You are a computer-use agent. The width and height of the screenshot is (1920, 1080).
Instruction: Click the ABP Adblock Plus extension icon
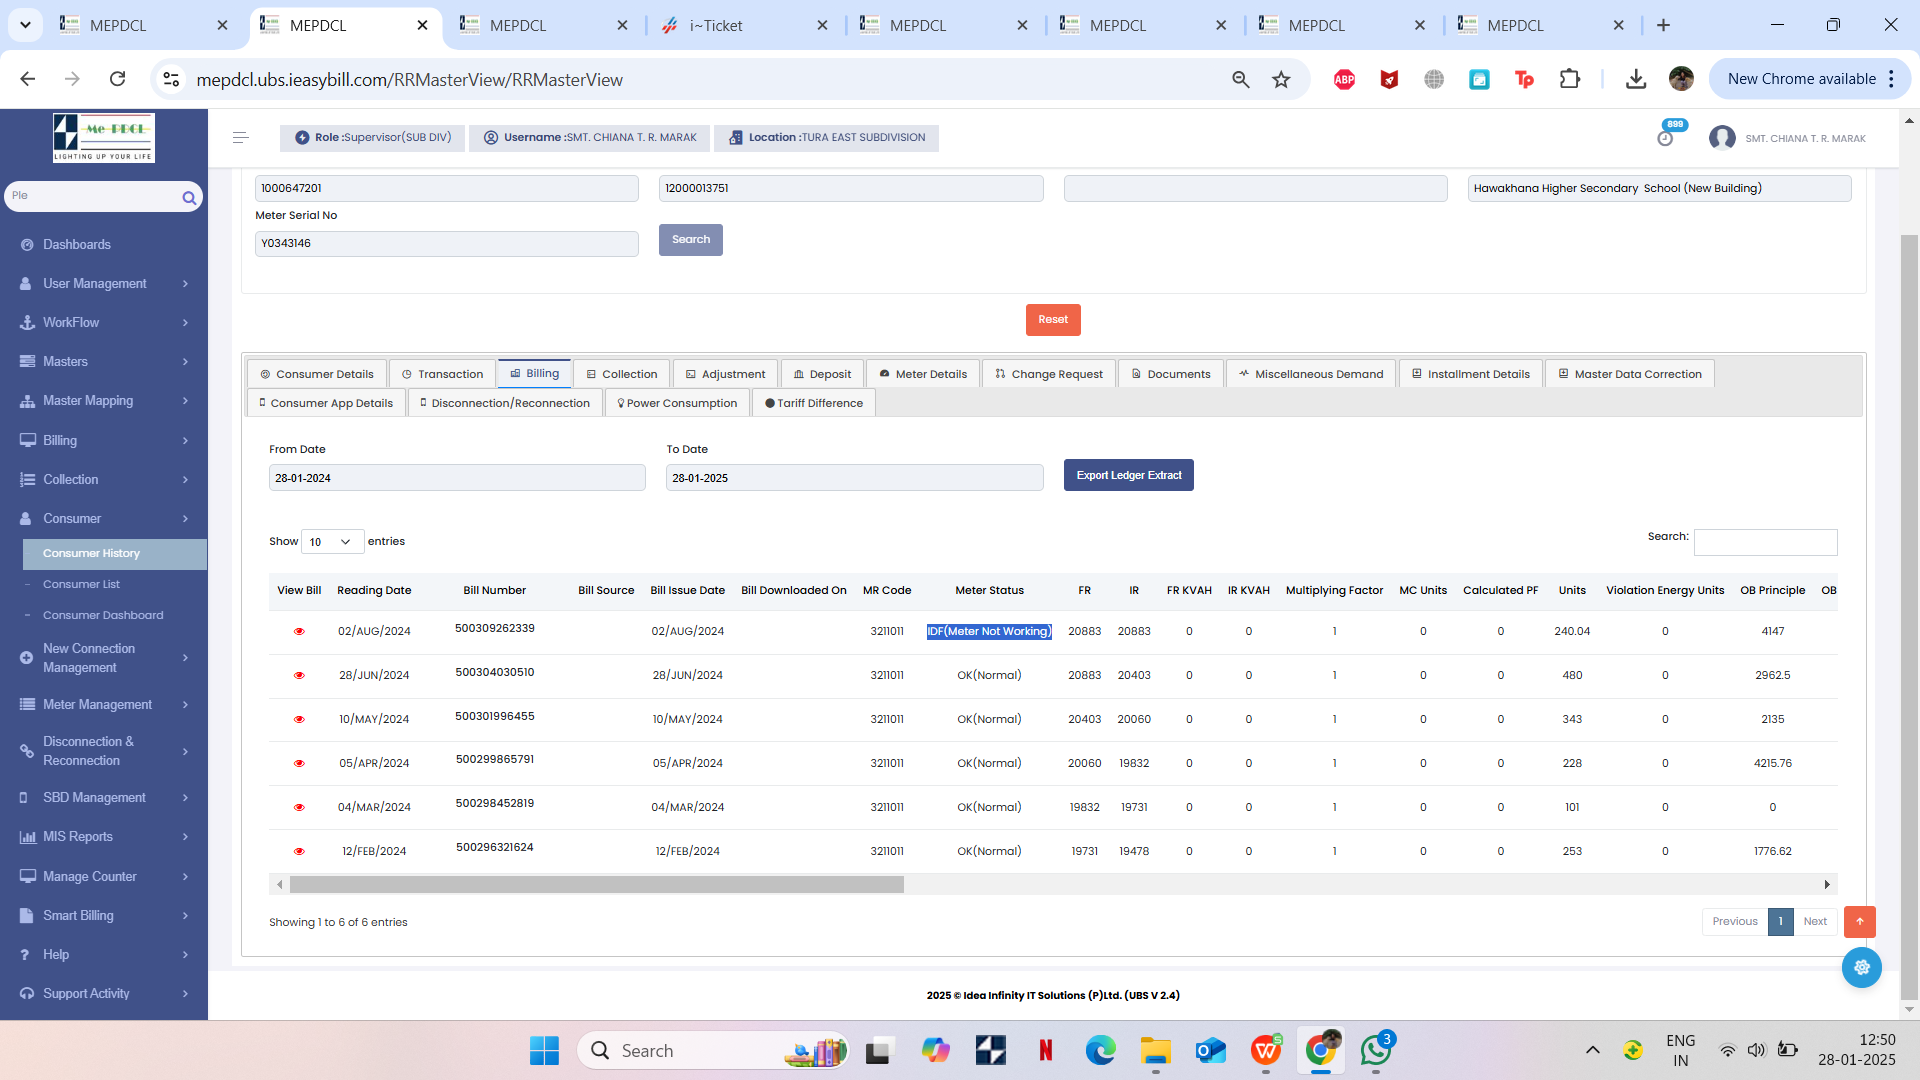click(1344, 80)
